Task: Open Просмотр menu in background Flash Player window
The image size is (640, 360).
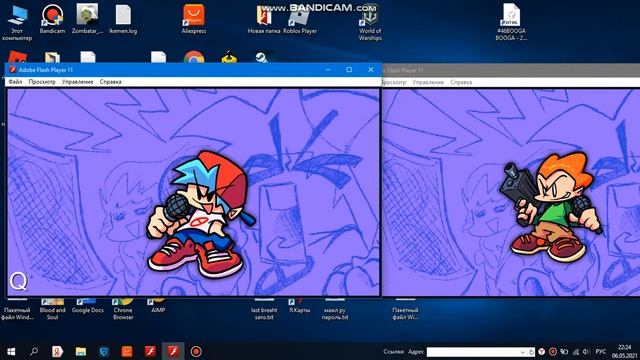Action: 395,82
